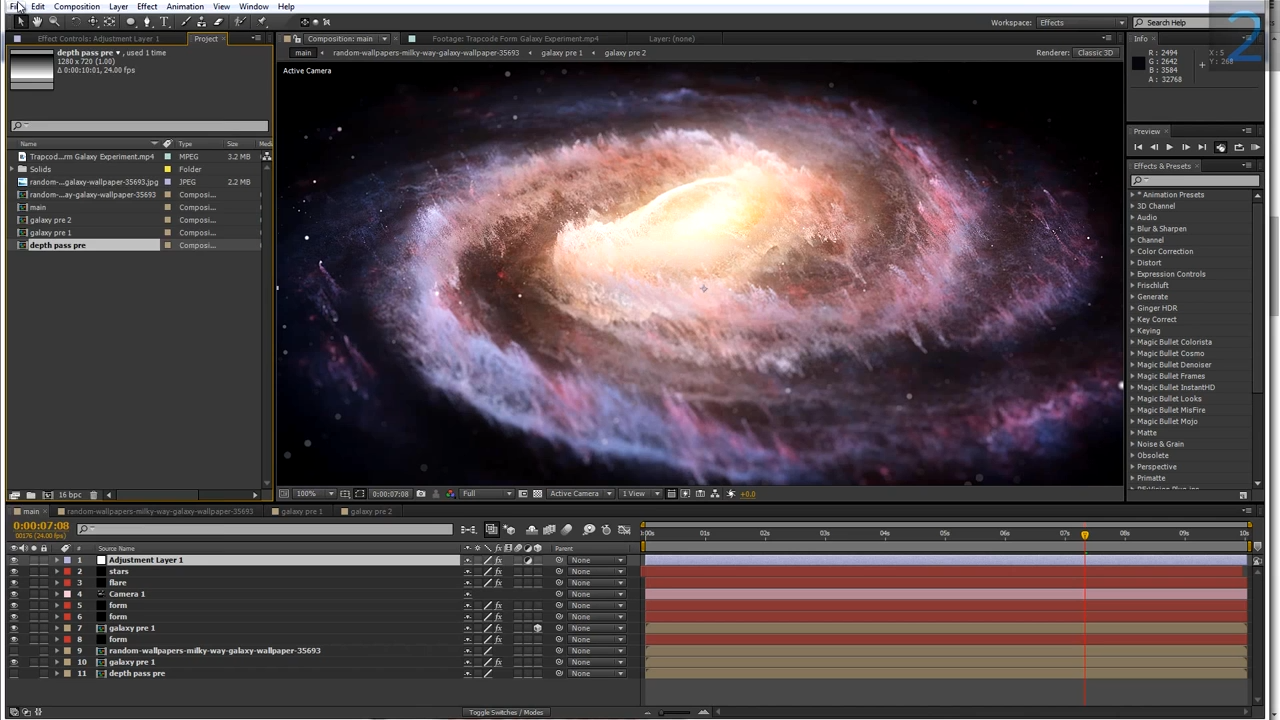Hide the stars layer
Viewport: 1280px width, 720px height.
[14, 571]
